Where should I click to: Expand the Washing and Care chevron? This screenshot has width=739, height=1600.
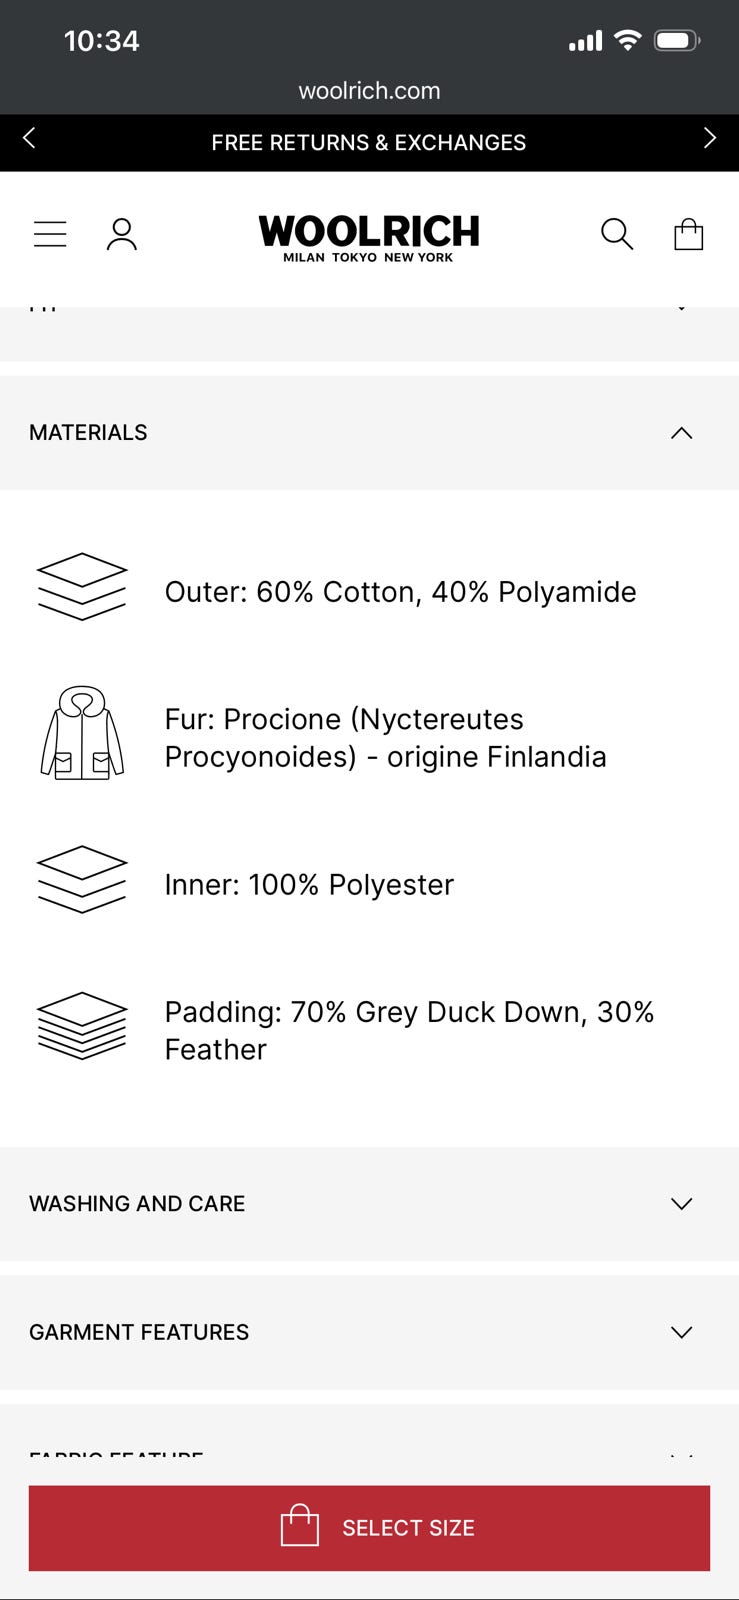pos(682,1204)
